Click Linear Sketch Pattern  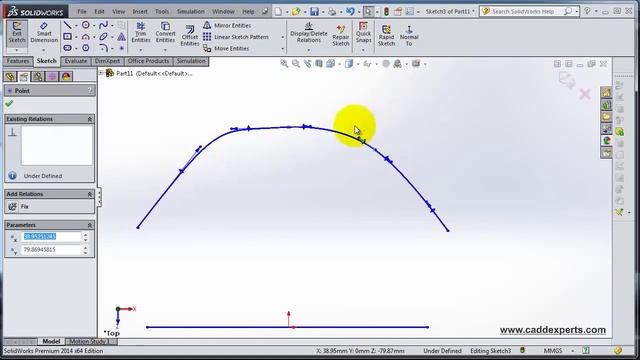point(236,37)
